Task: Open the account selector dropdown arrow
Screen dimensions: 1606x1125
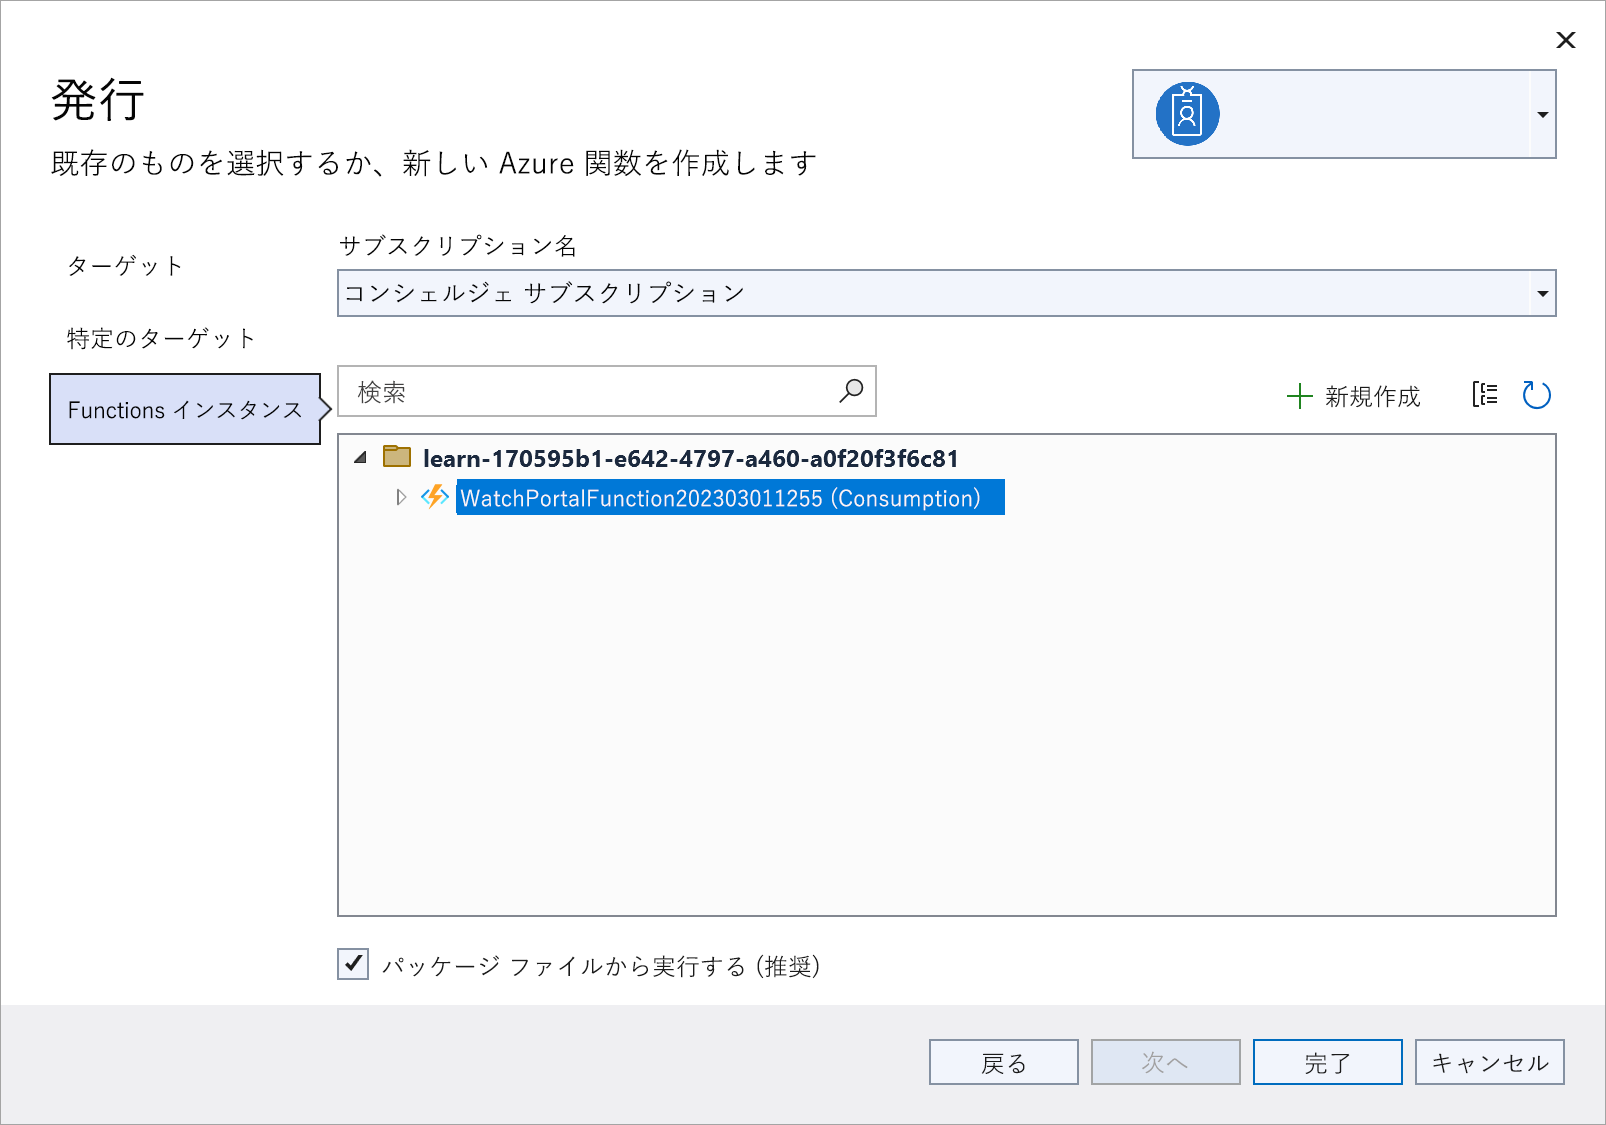Action: click(1542, 114)
